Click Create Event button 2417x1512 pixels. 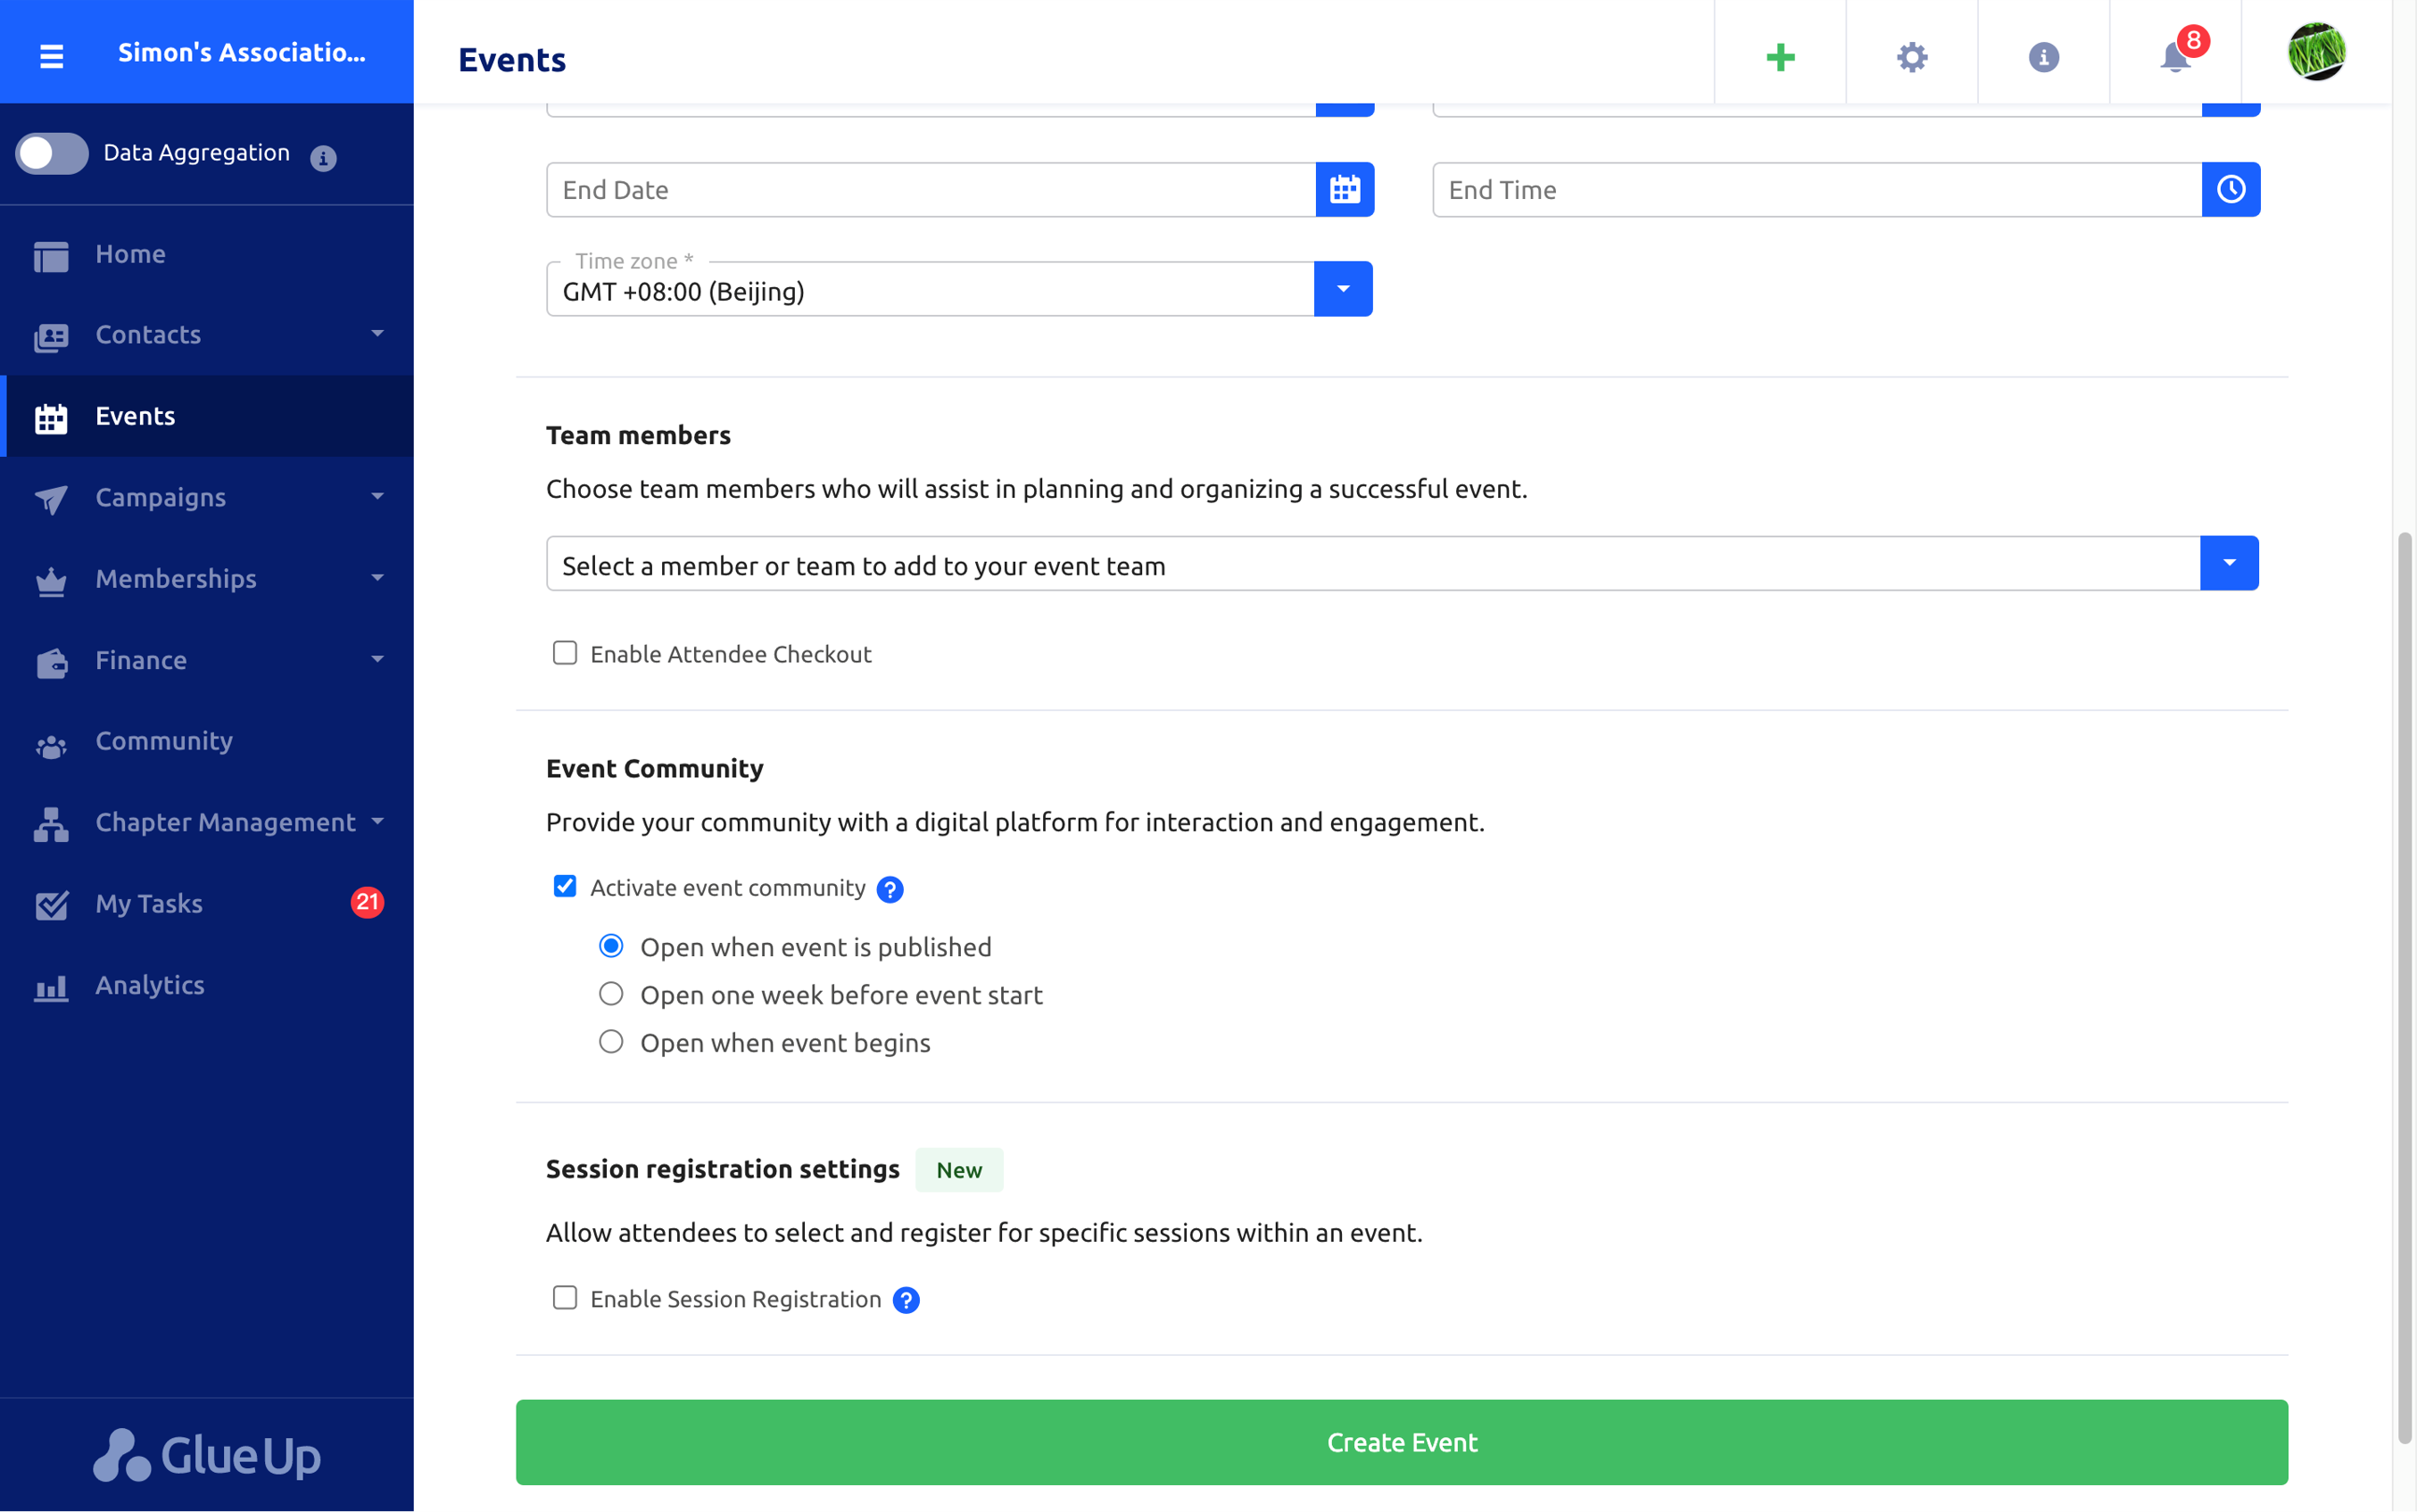[1402, 1441]
